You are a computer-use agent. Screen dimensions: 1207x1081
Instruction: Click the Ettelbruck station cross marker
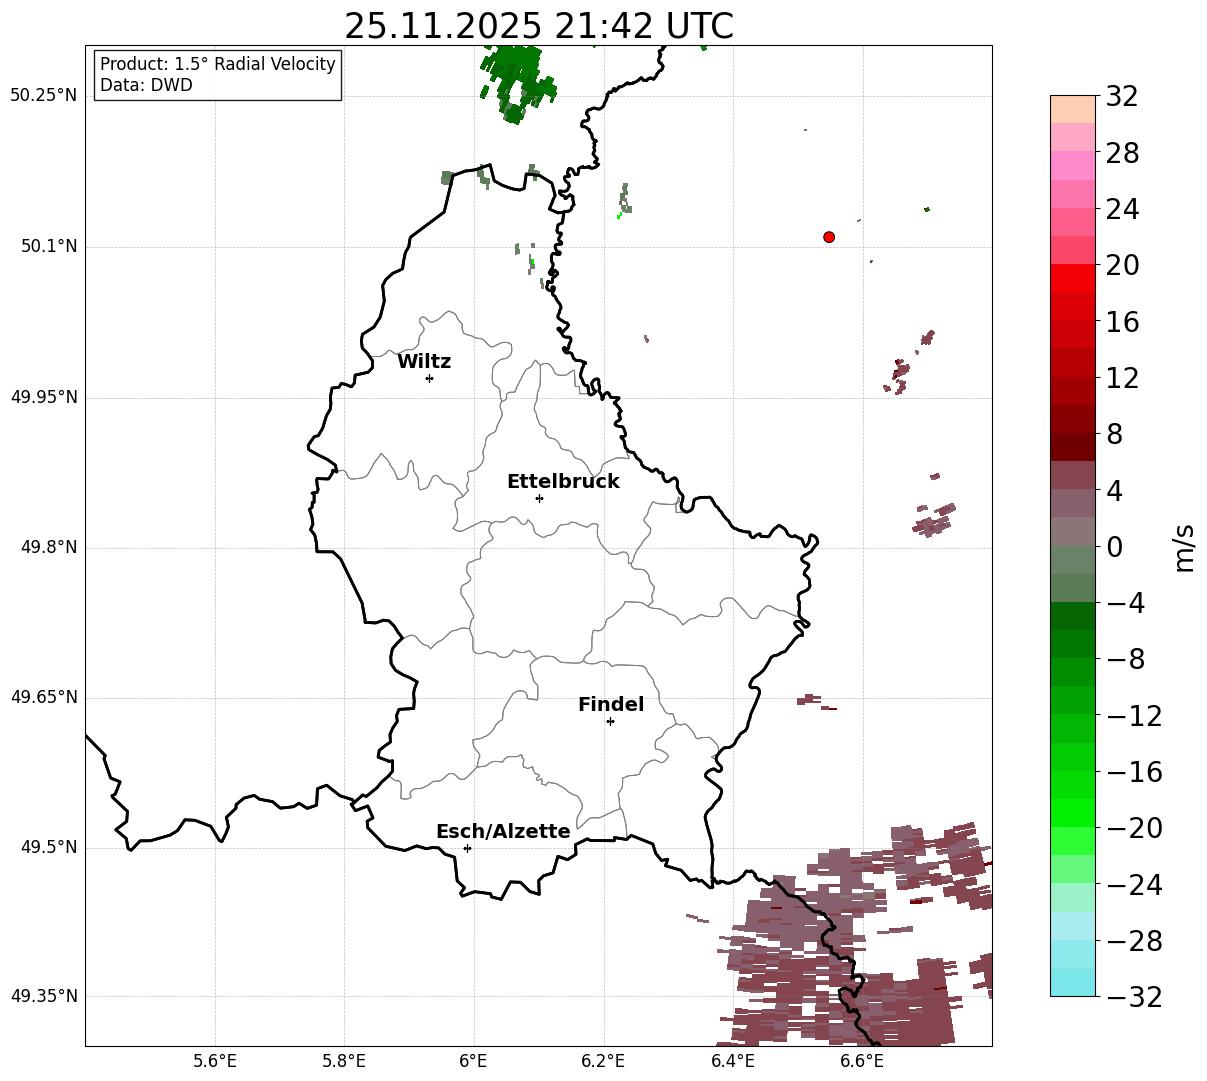click(x=539, y=498)
